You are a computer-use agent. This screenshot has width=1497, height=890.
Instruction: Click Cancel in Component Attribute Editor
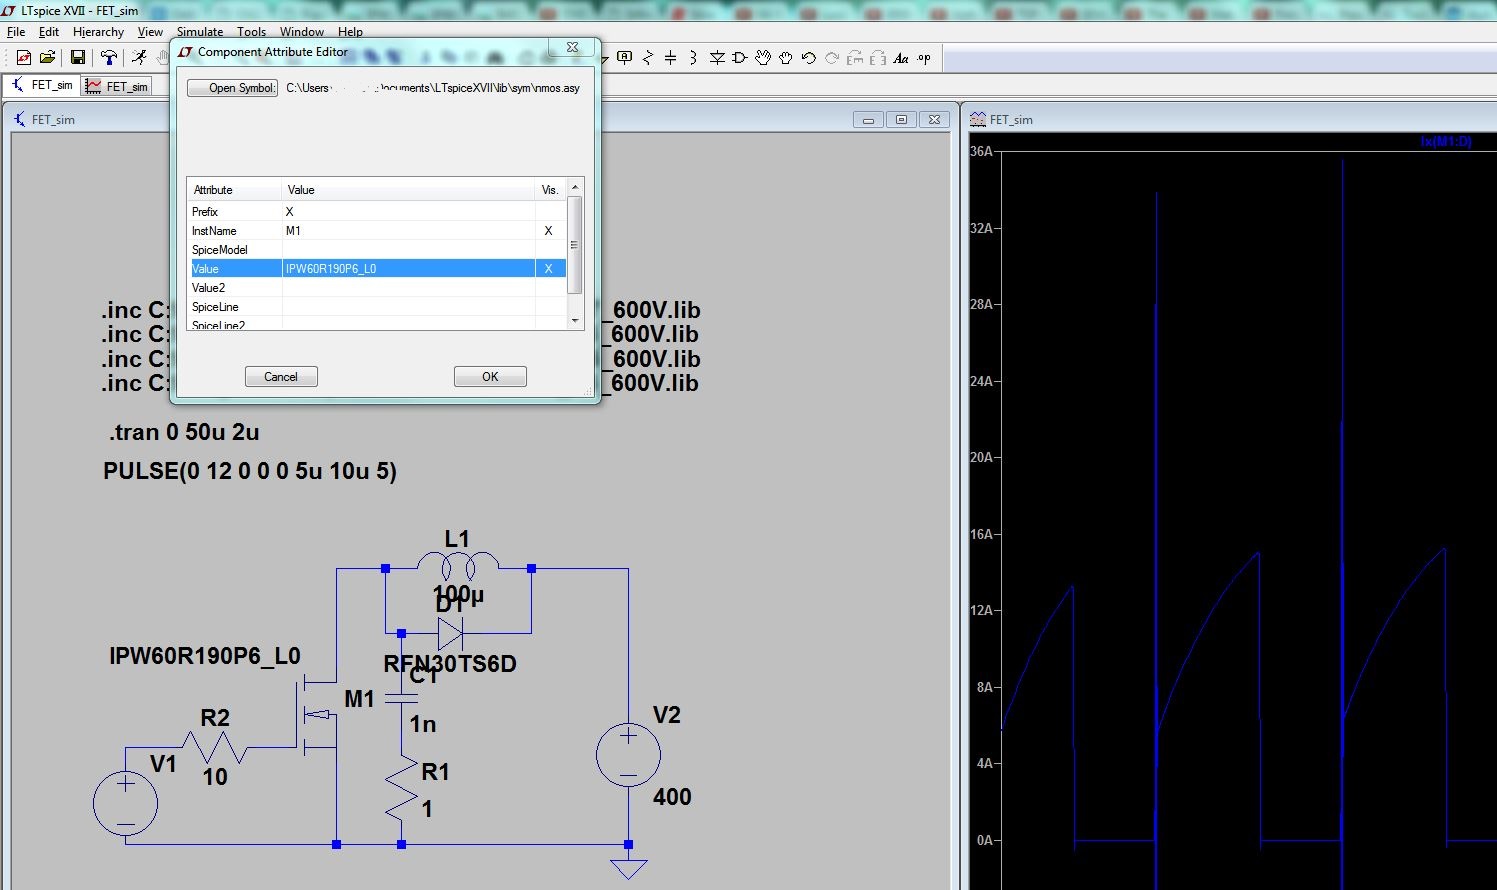tap(281, 377)
